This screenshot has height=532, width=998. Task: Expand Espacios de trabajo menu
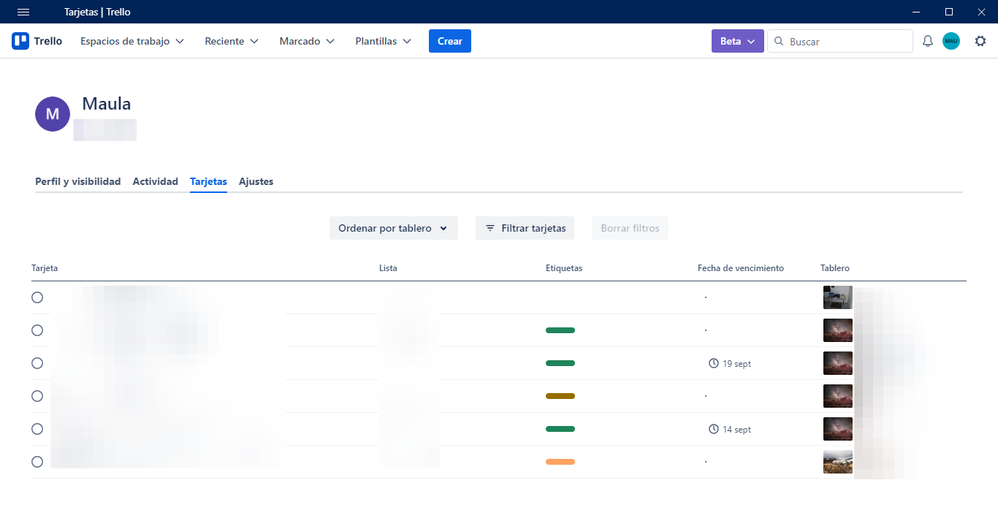[132, 41]
